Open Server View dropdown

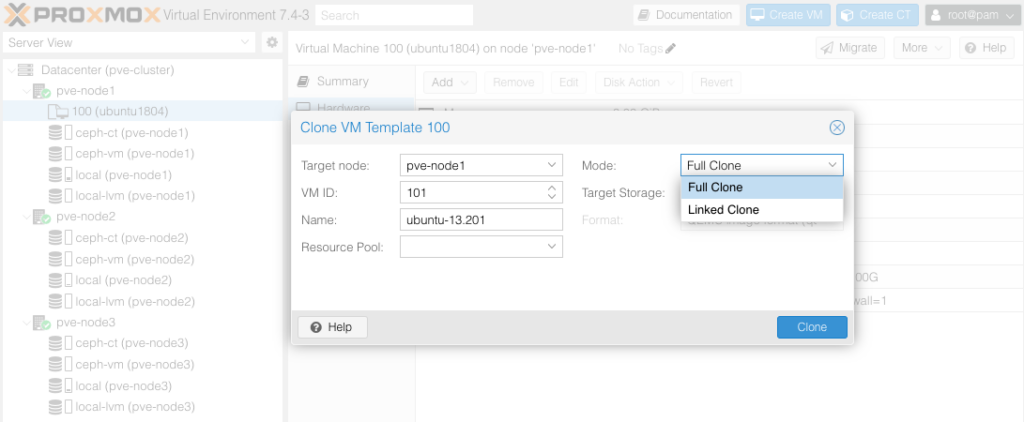click(x=129, y=42)
